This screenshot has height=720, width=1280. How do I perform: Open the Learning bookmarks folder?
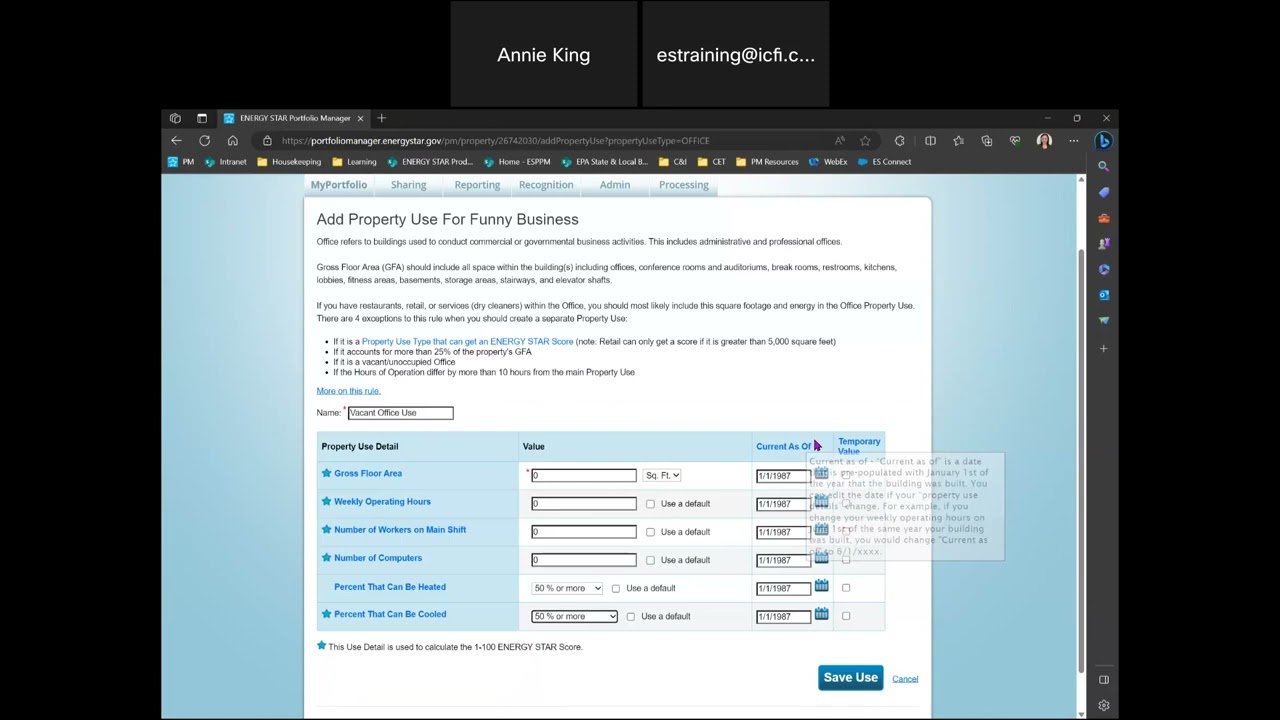pos(354,162)
